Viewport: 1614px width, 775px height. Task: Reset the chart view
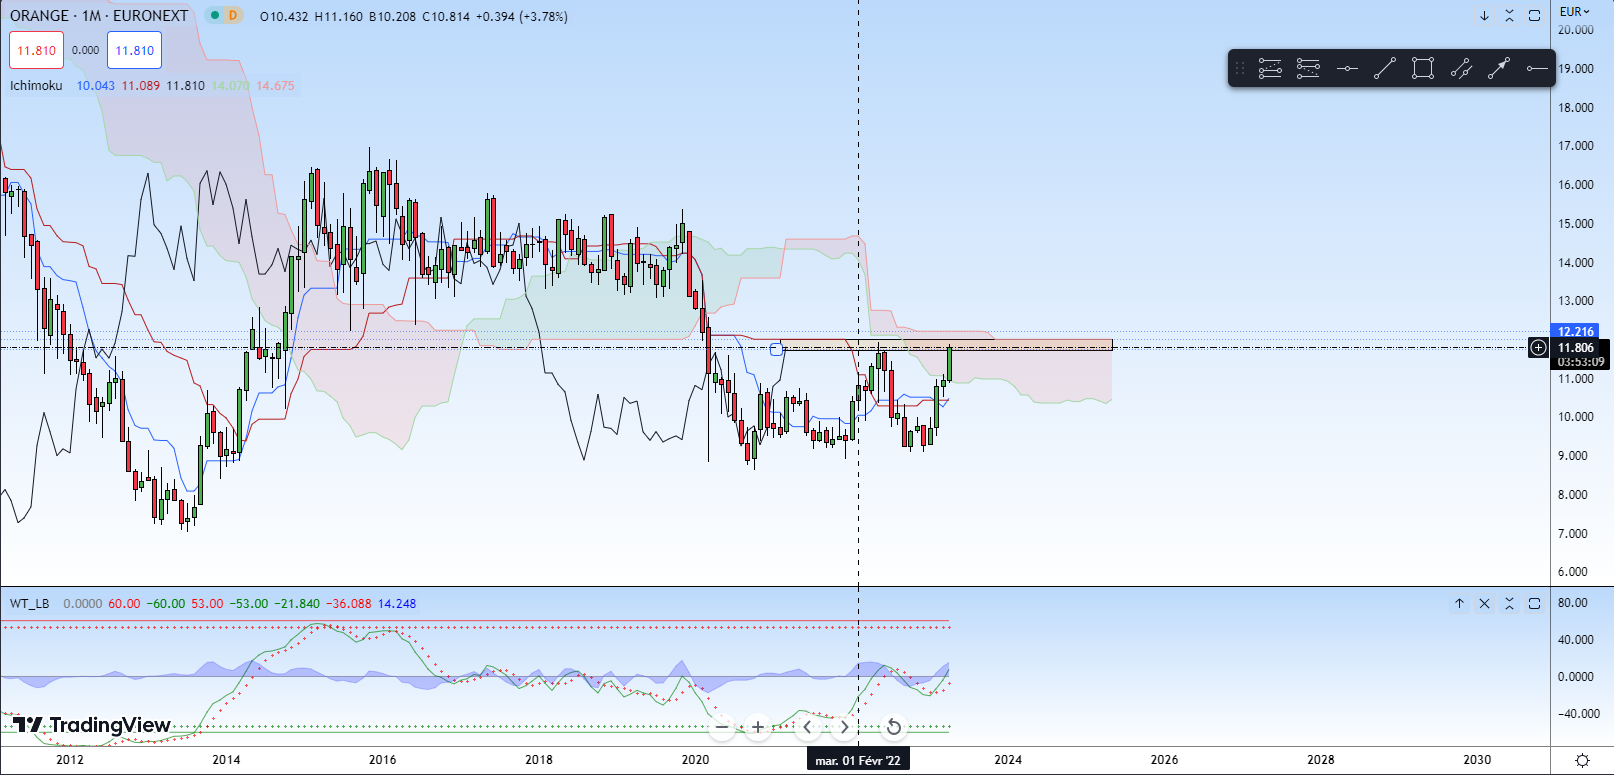[894, 727]
